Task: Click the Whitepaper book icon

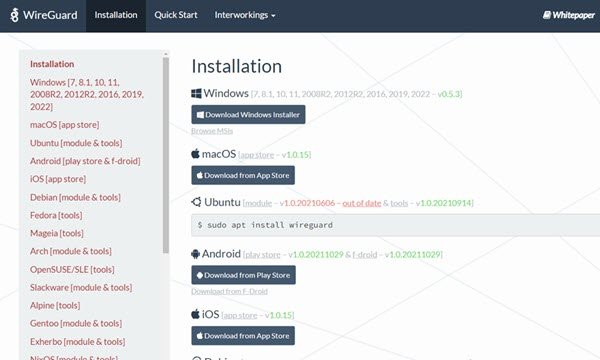Action: [x=547, y=15]
